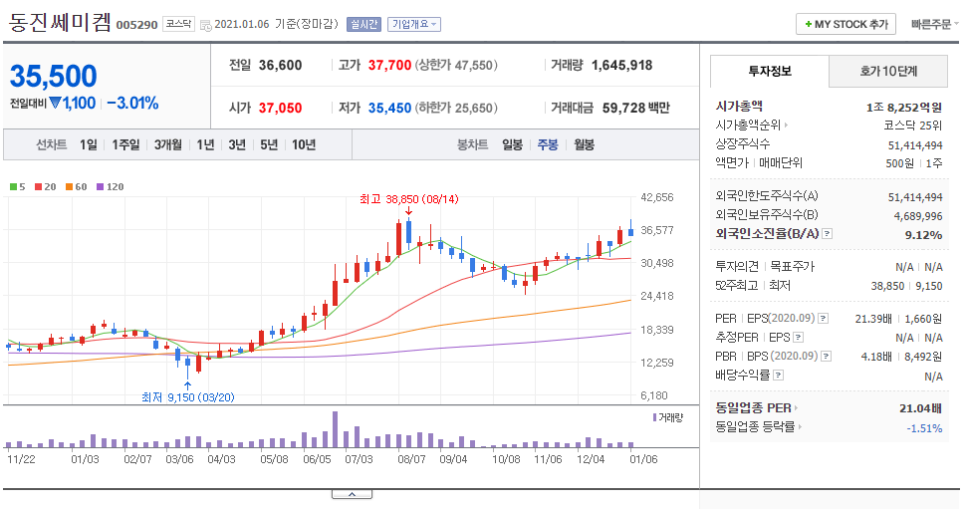The image size is (966, 509).
Task: Click the volume value 1,645,918
Action: tap(622, 65)
